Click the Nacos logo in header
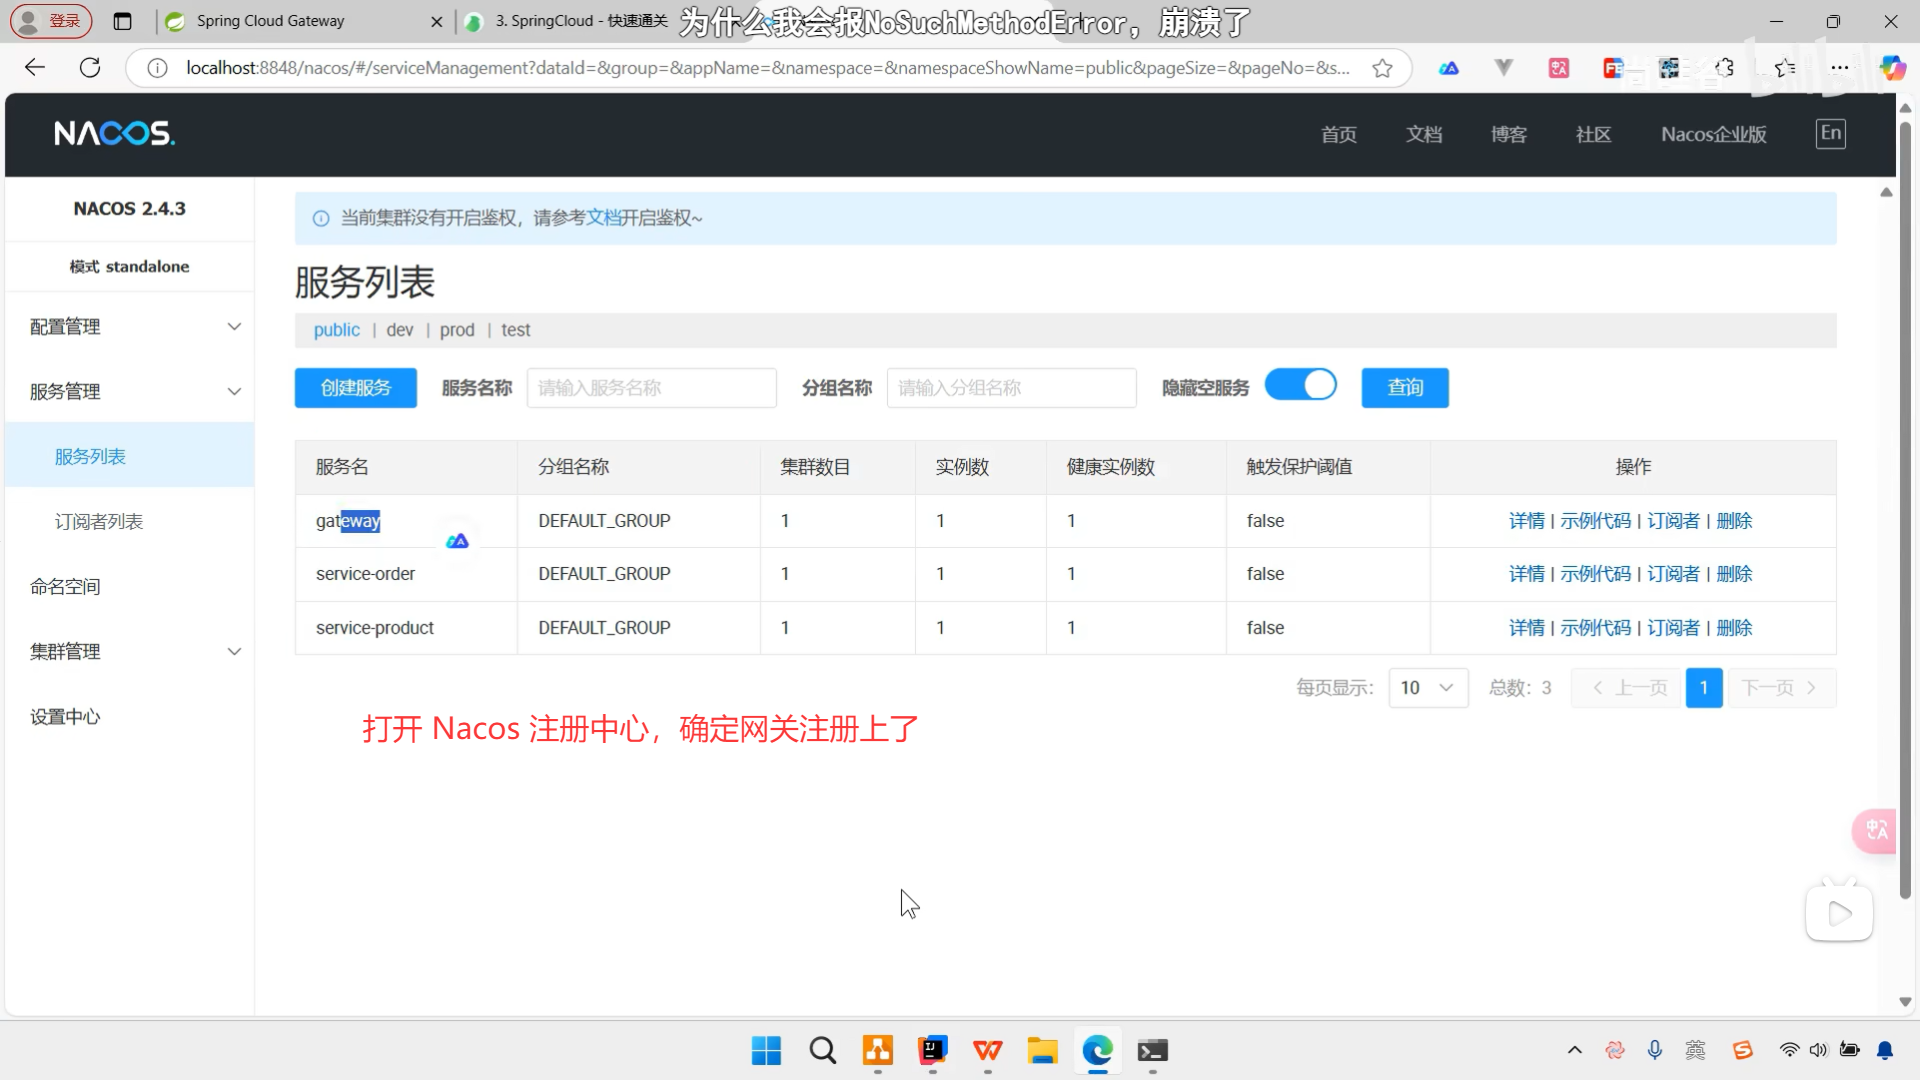This screenshot has width=1920, height=1080. point(114,133)
